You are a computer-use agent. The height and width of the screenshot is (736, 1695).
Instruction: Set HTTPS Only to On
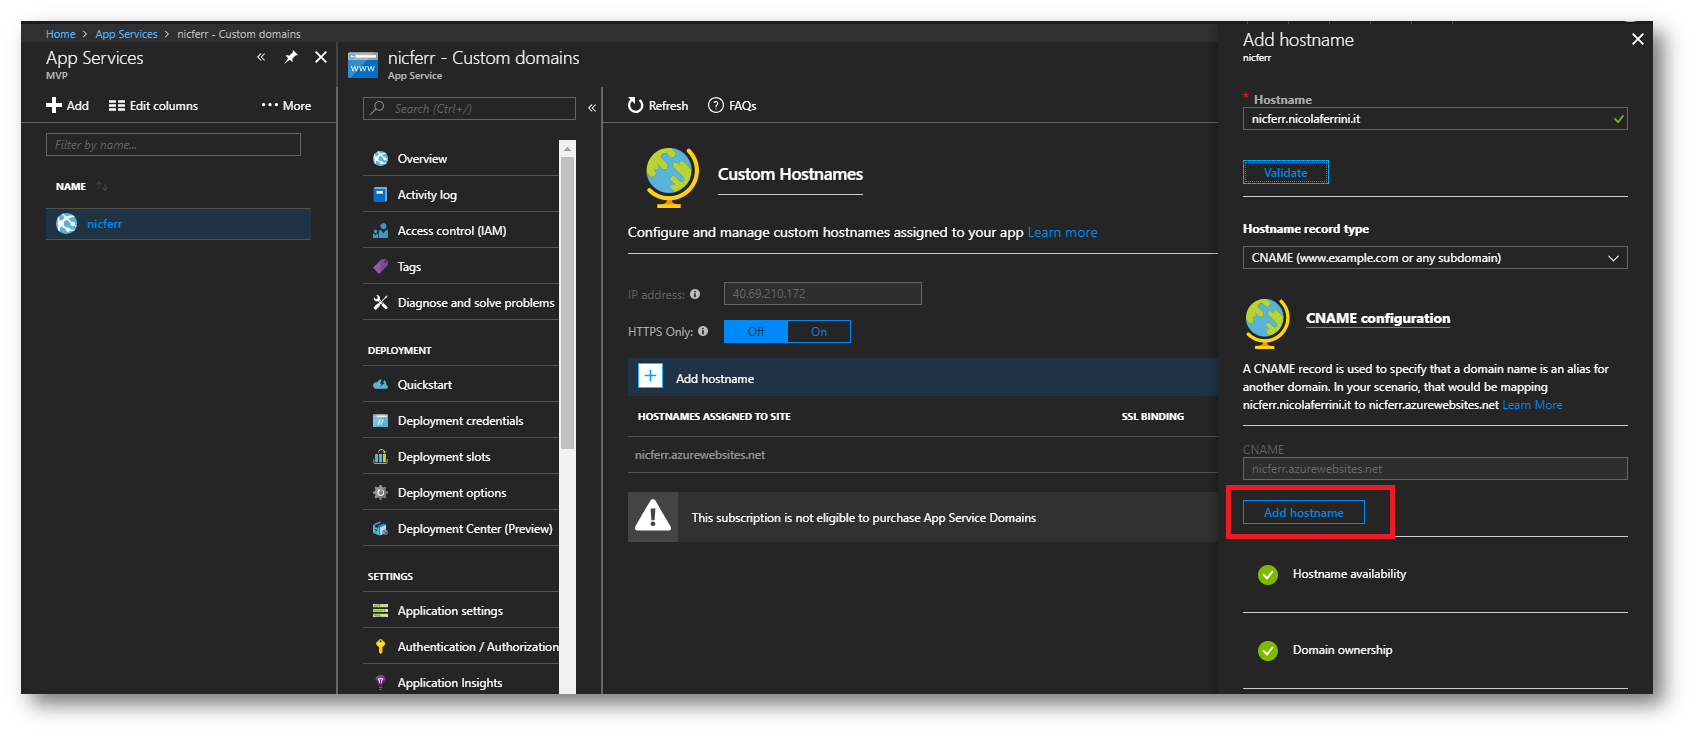point(819,332)
